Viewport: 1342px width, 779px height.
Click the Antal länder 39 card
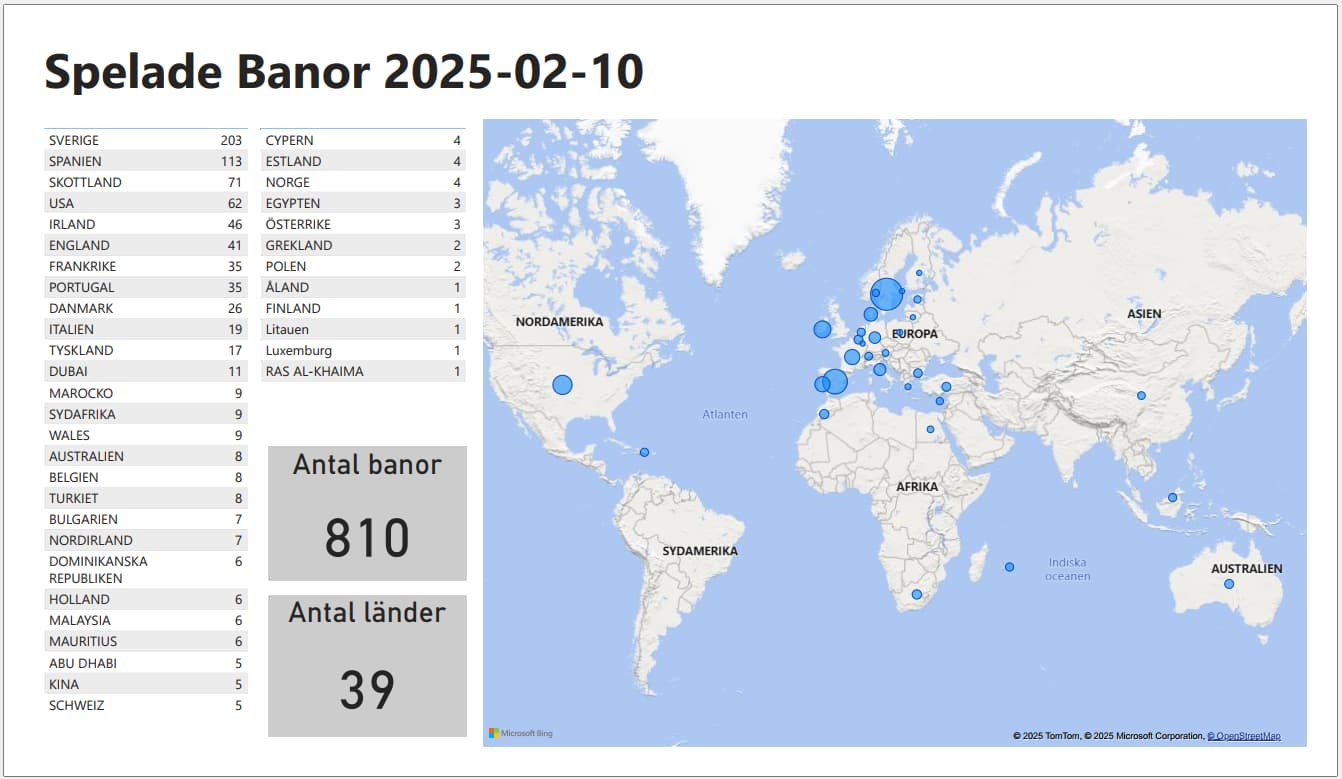point(367,666)
